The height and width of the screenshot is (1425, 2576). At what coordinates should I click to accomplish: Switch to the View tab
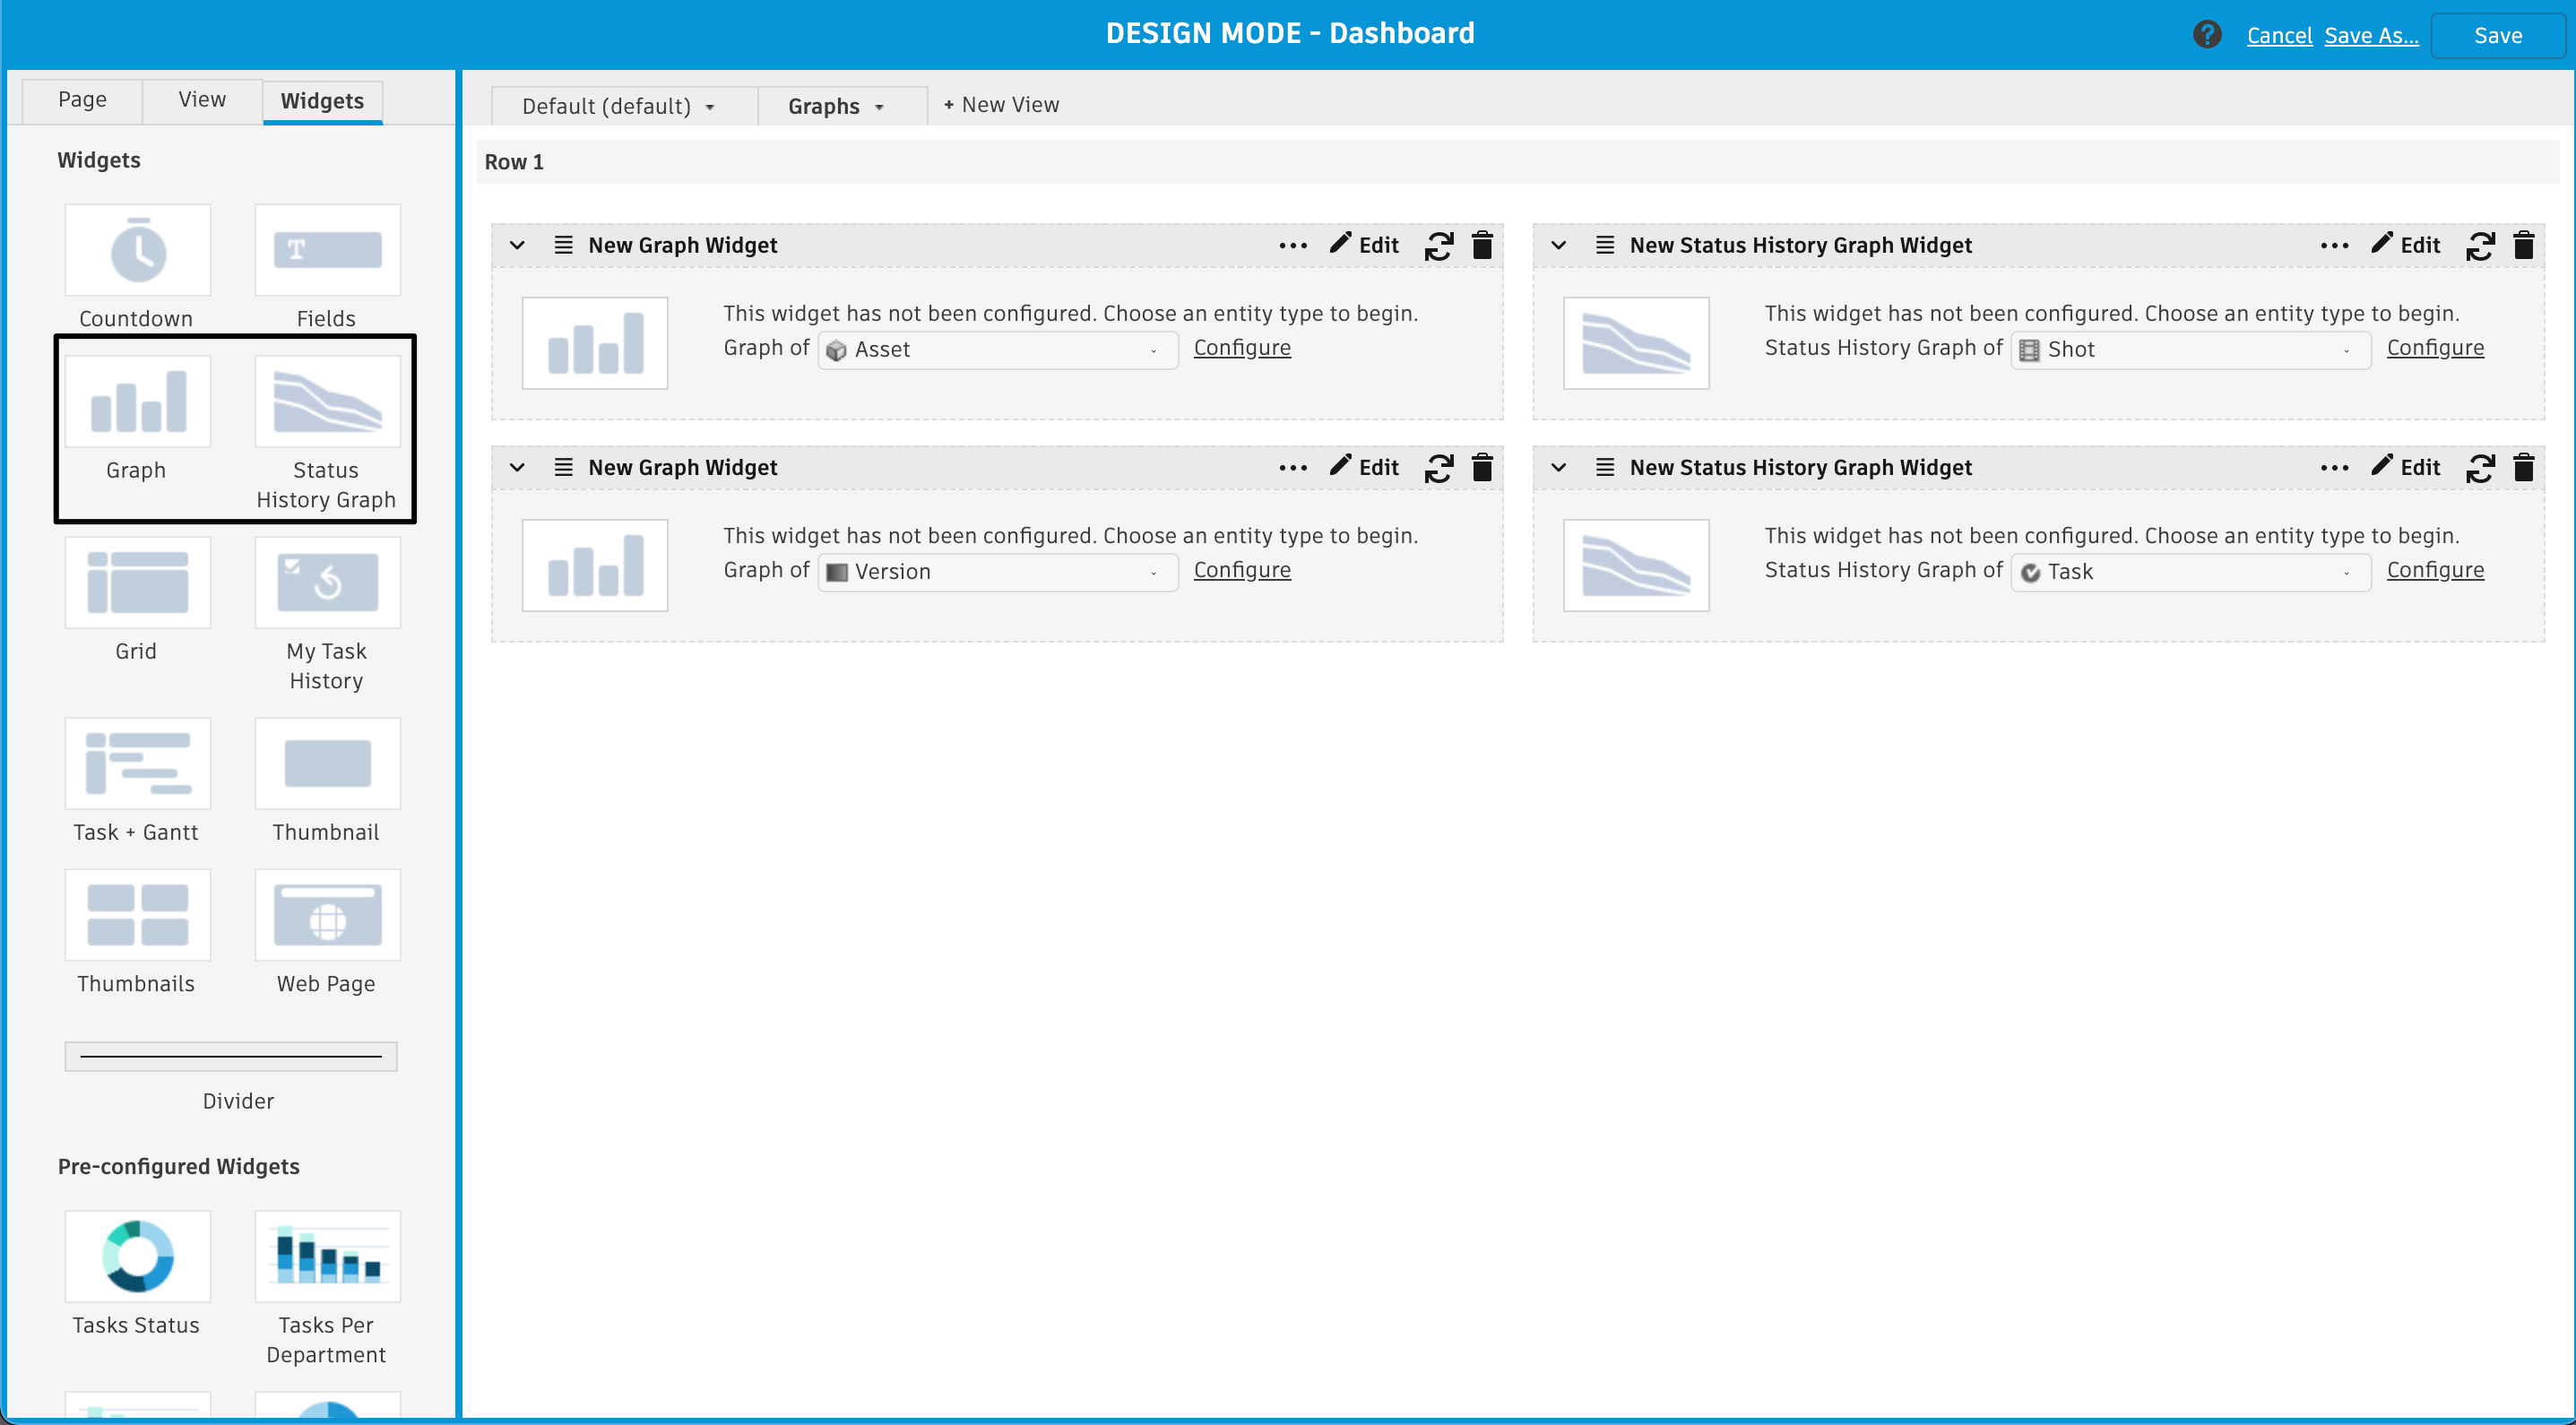pos(202,99)
